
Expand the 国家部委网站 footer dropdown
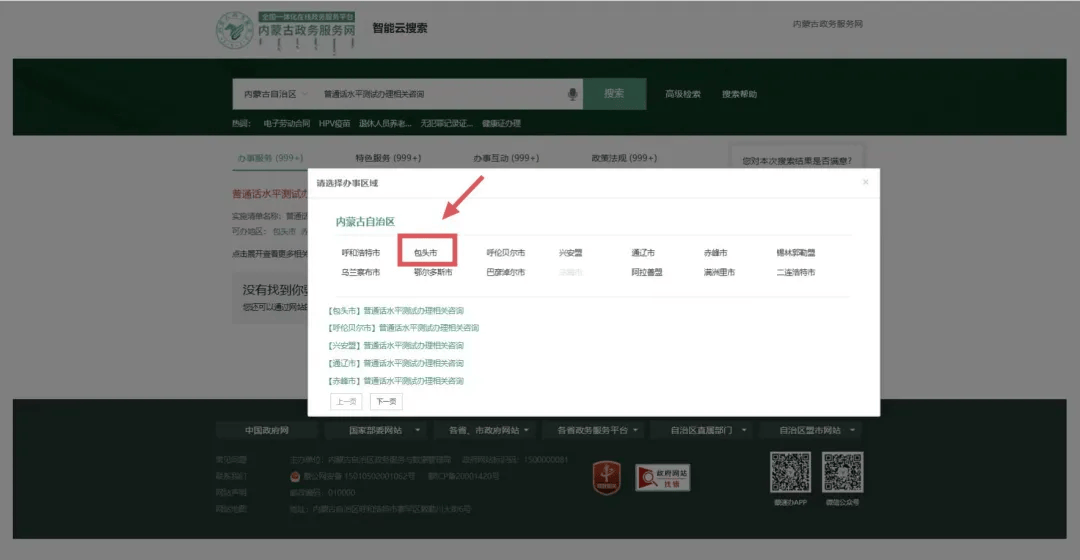[x=385, y=430]
